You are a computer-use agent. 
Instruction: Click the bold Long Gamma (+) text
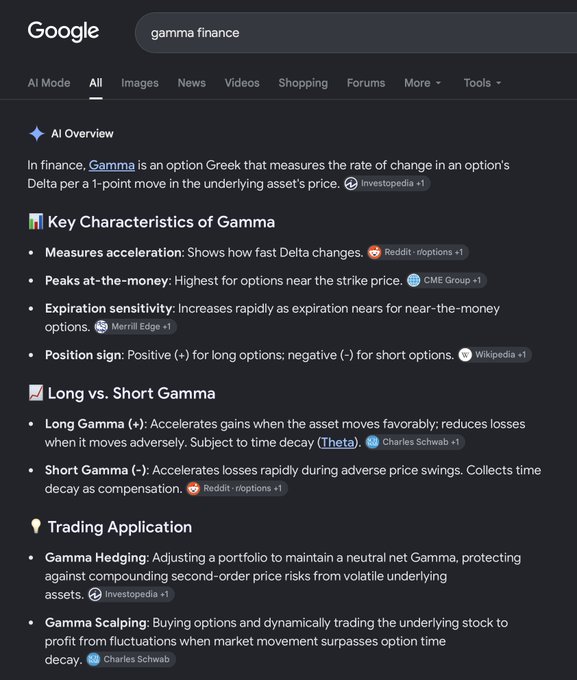pyautogui.click(x=96, y=424)
